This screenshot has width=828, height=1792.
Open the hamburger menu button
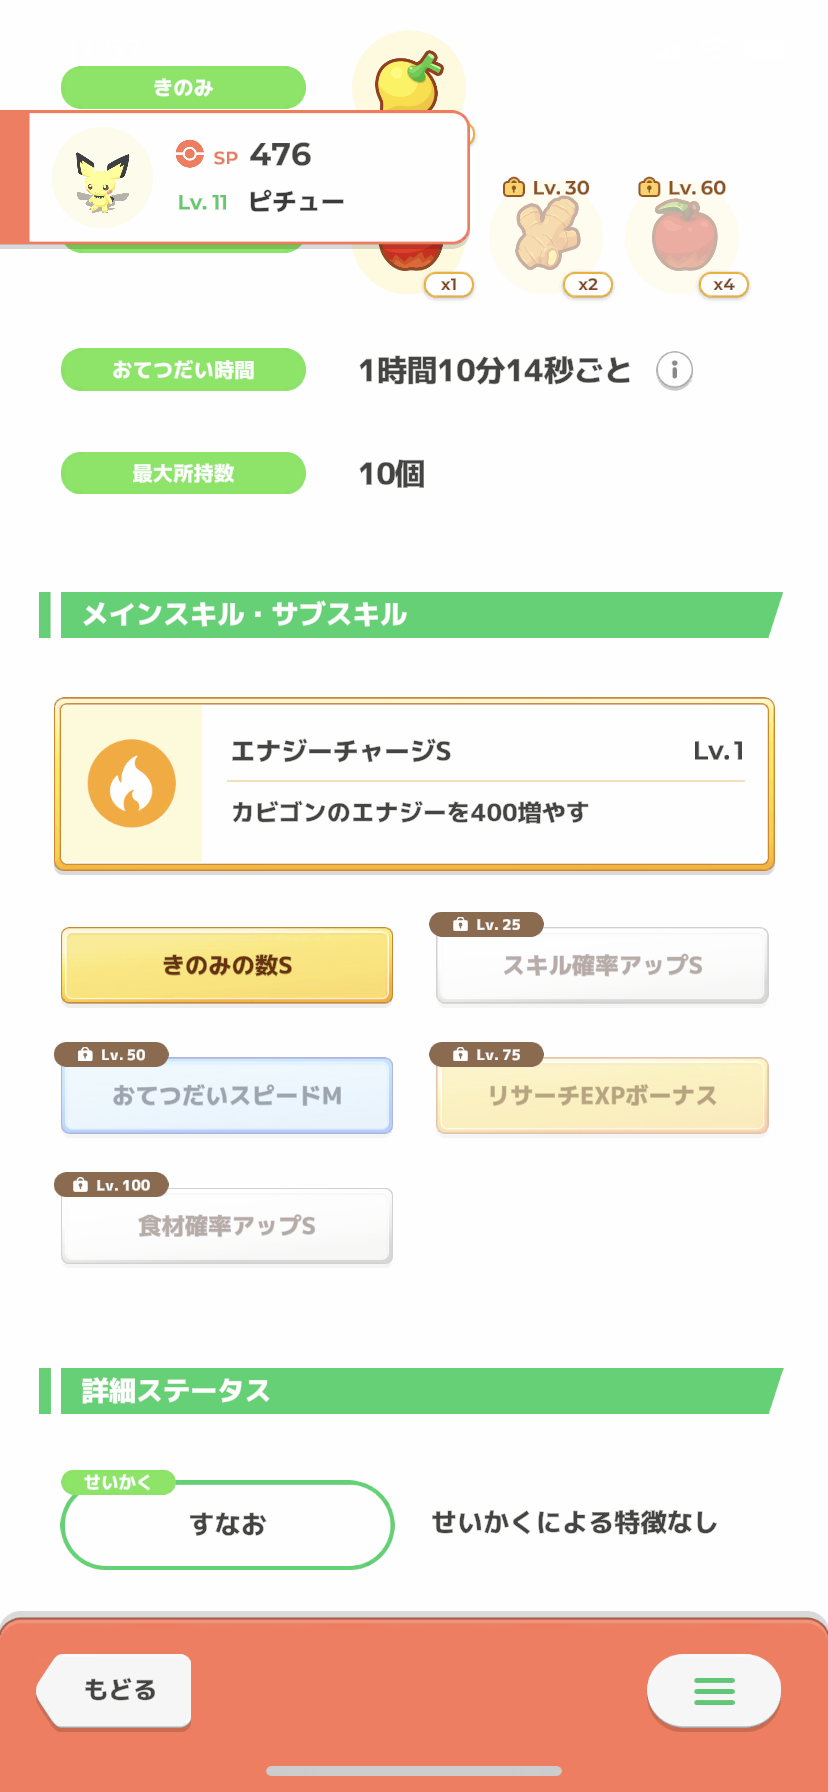(x=714, y=1690)
